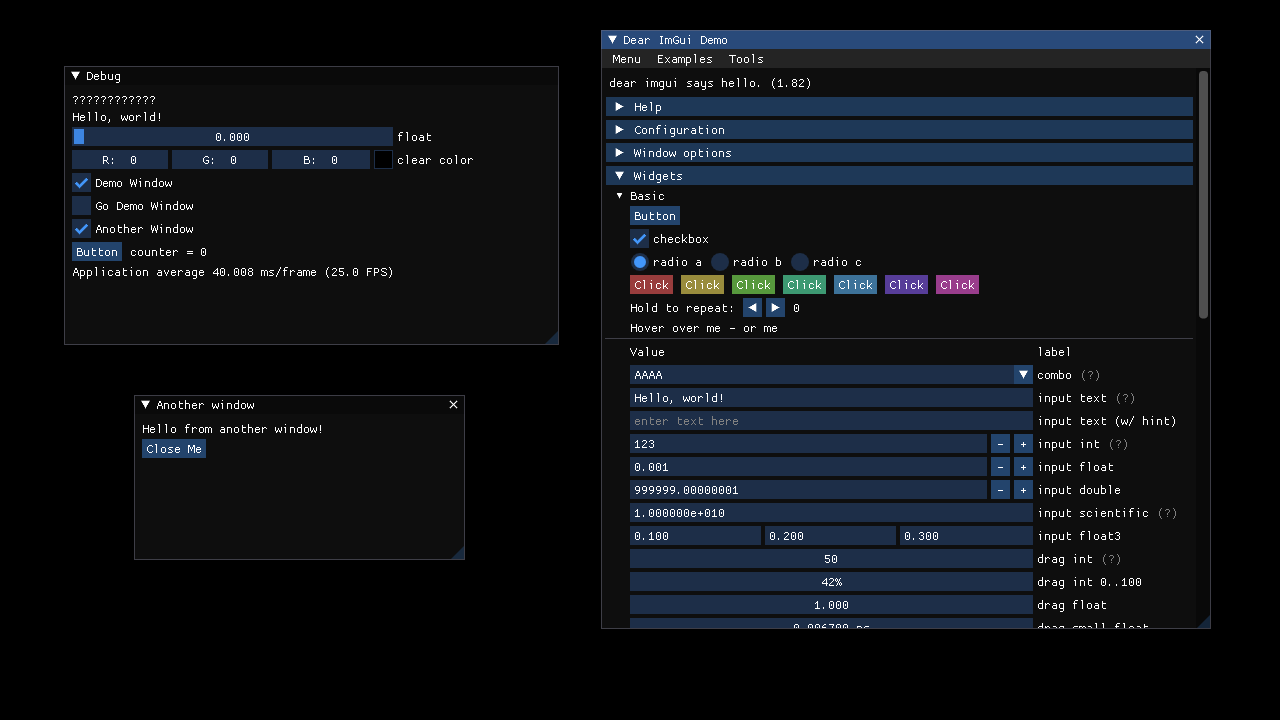Click the float slider in Debug window

click(232, 137)
